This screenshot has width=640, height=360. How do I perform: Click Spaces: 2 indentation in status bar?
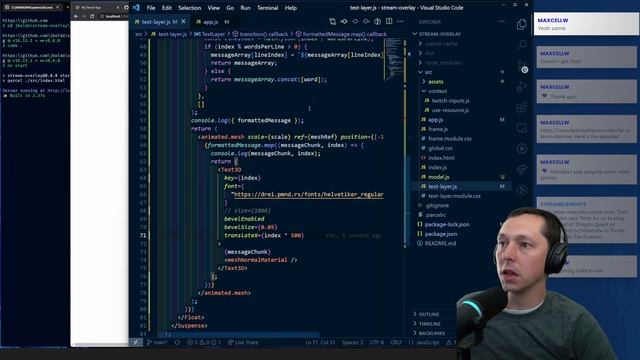[x=352, y=342]
